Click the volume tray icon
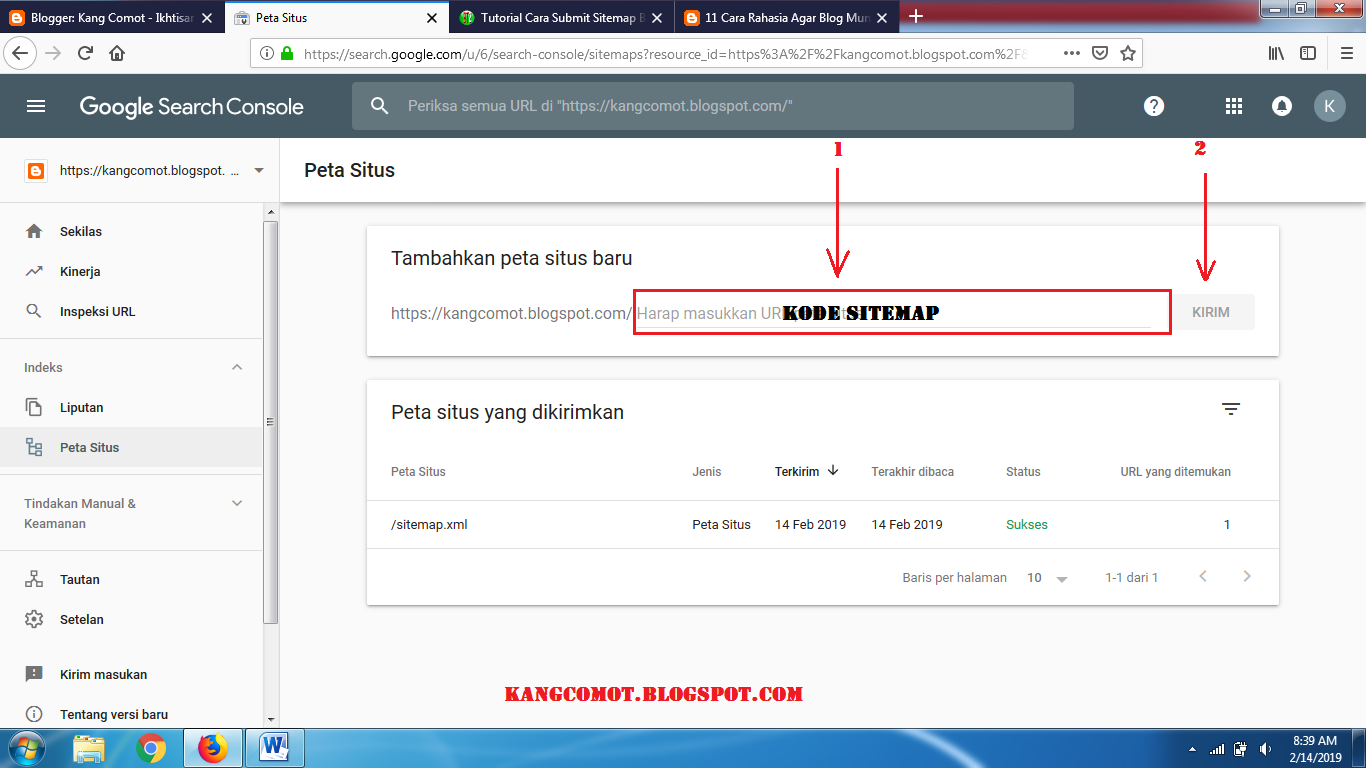This screenshot has height=768, width=1366. tap(1265, 748)
